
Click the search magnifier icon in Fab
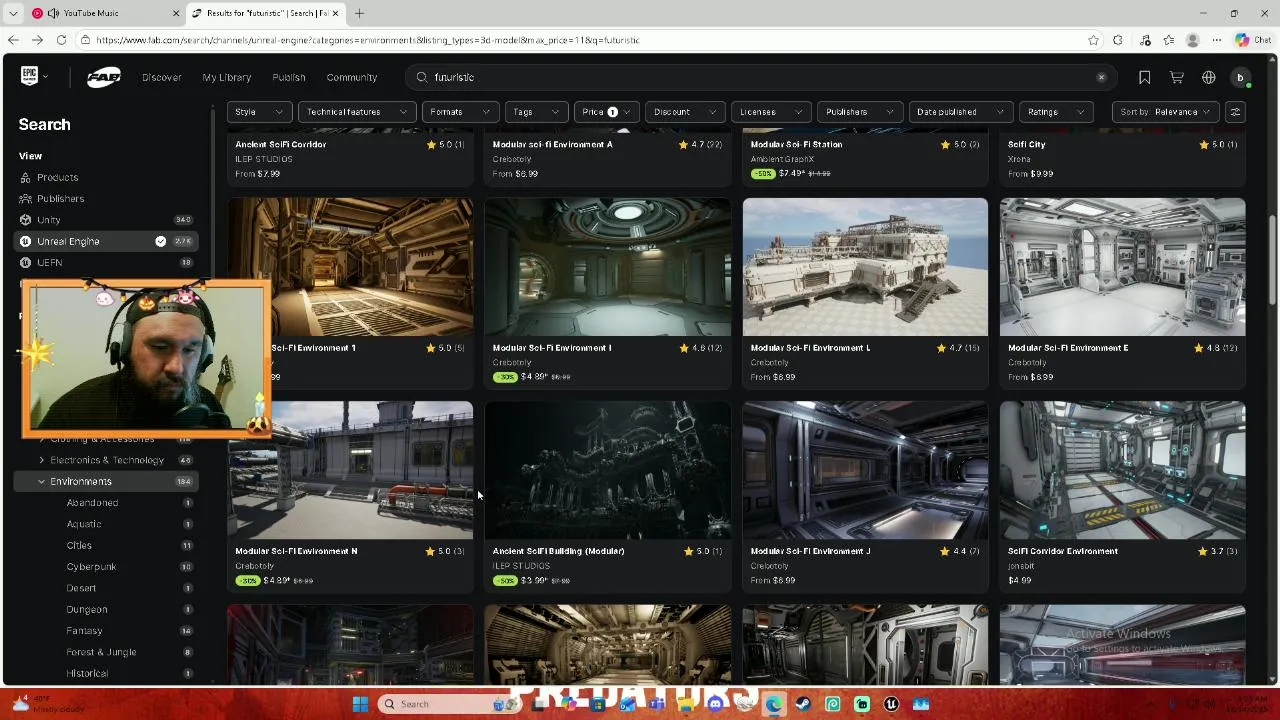click(422, 77)
